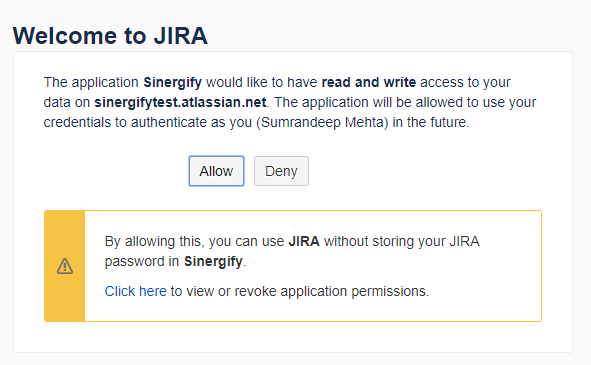Deny Sinergify's access request
This screenshot has width=591, height=365.
pos(281,171)
